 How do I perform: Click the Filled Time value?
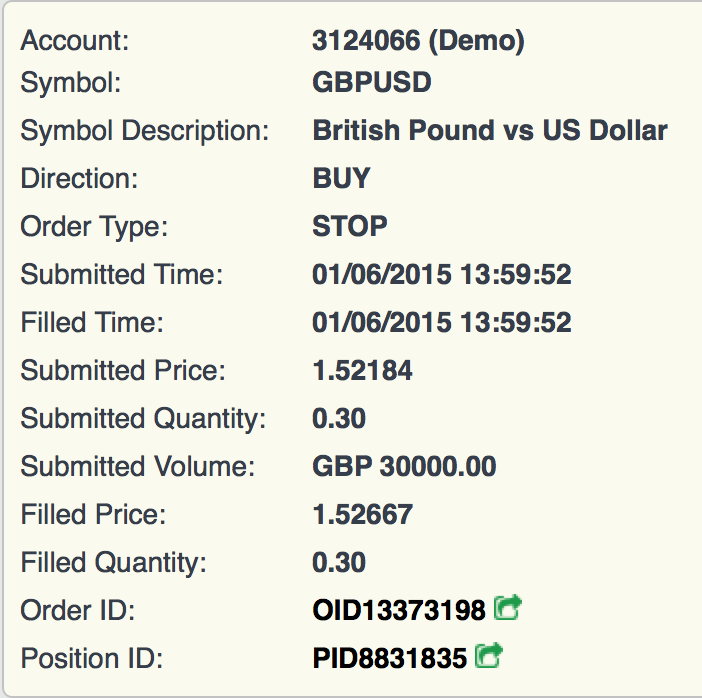click(x=441, y=322)
